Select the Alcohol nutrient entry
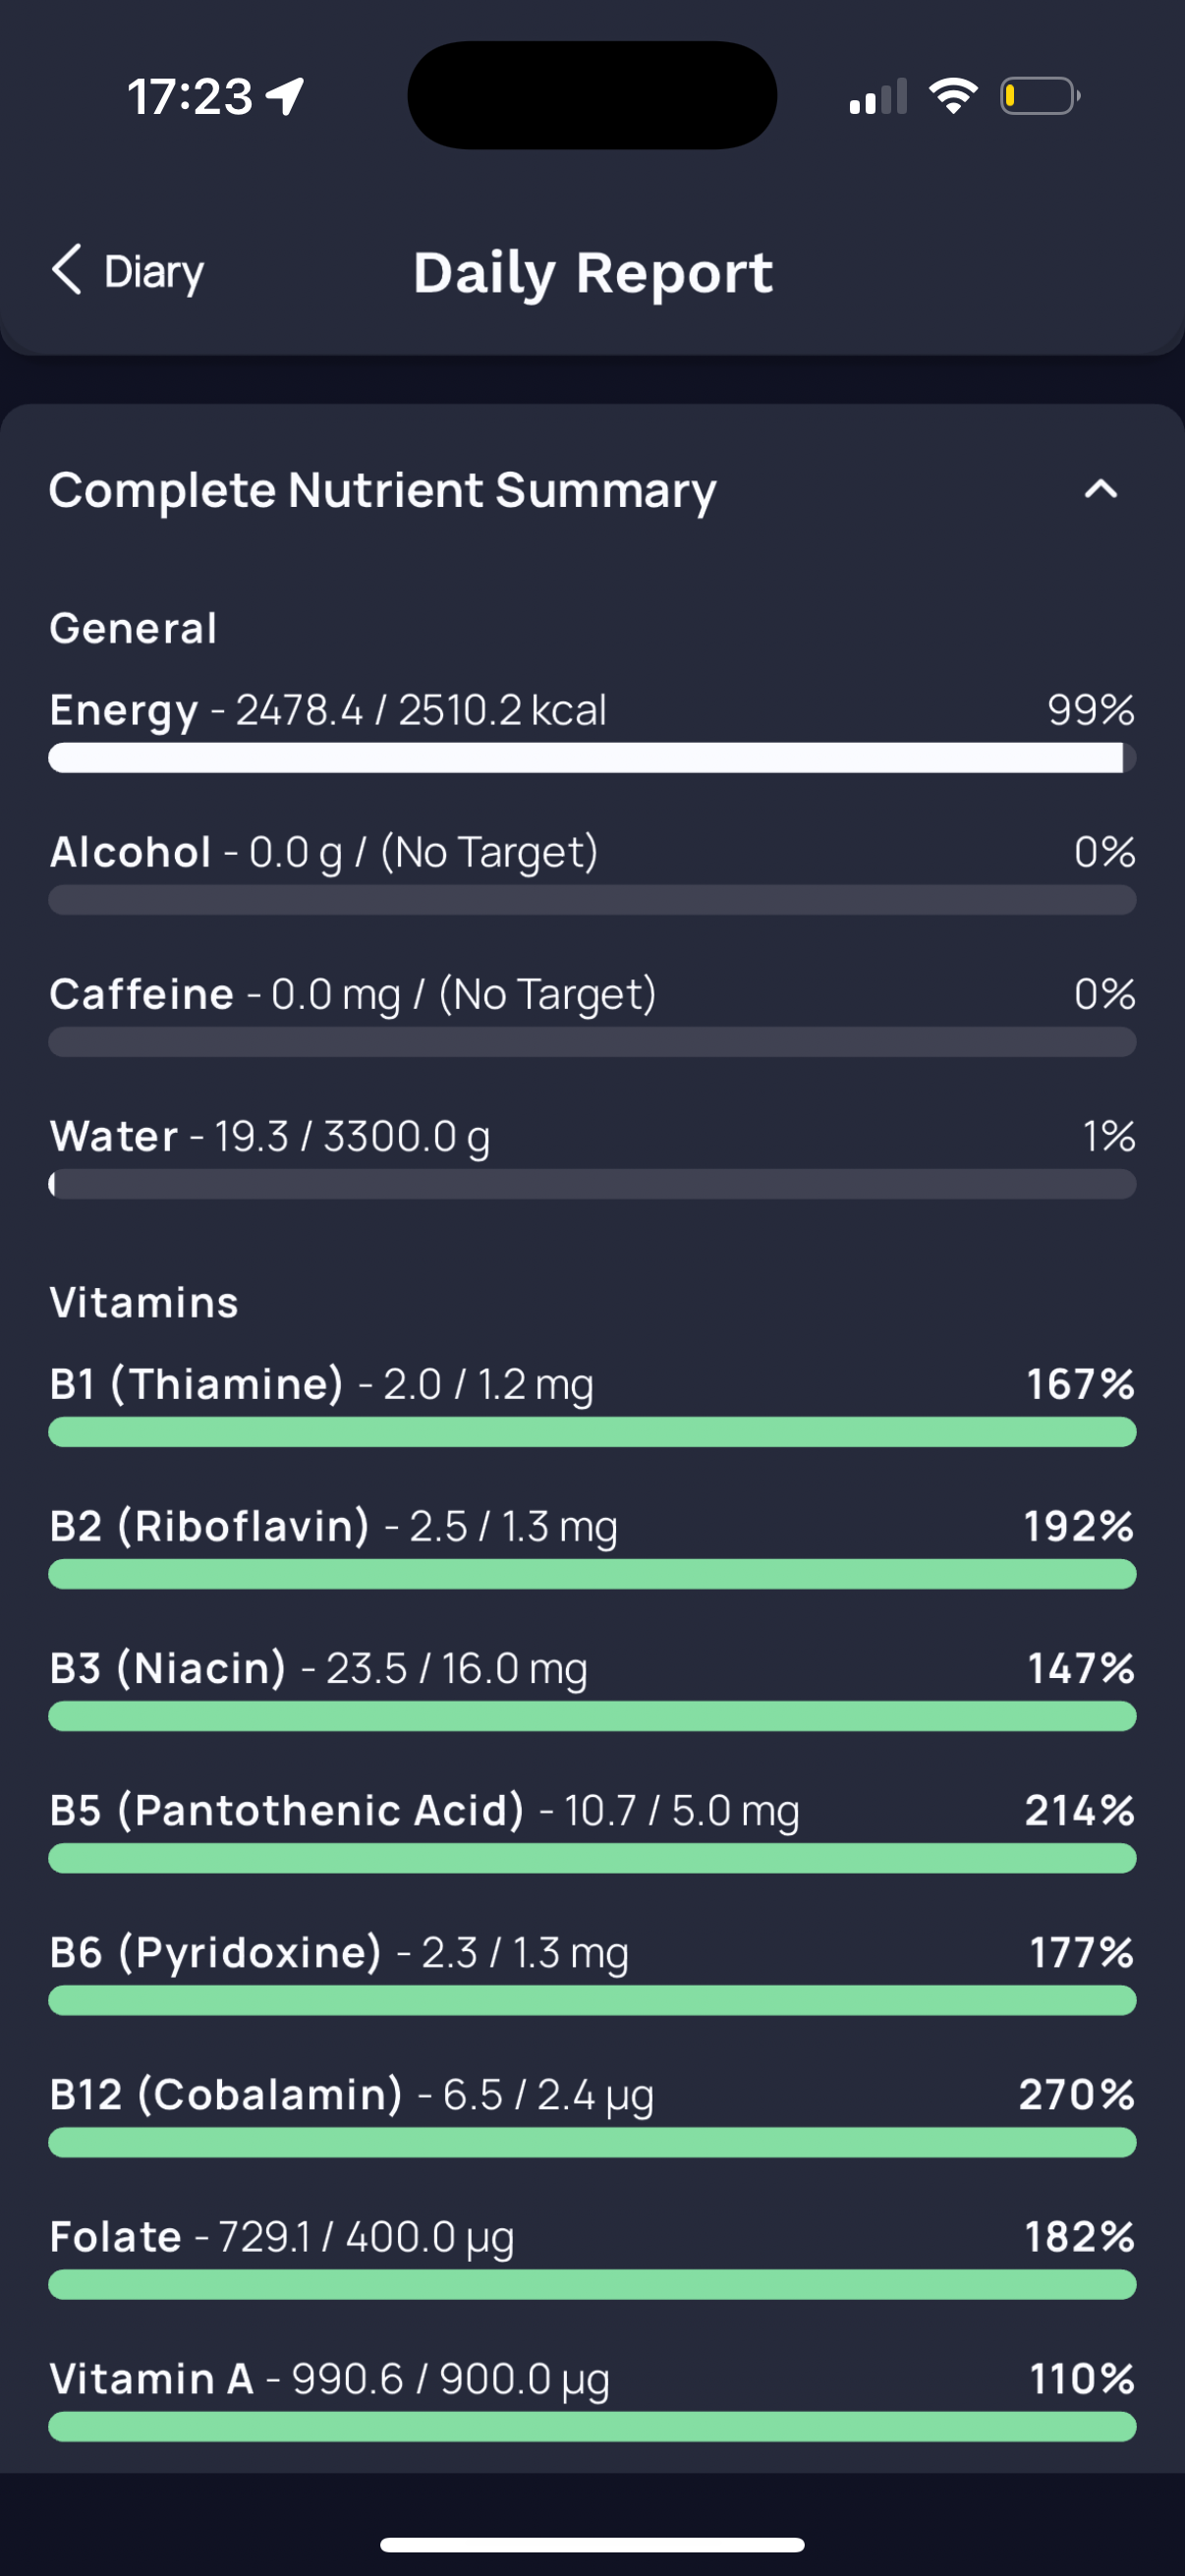1185x2576 pixels. pyautogui.click(x=592, y=872)
